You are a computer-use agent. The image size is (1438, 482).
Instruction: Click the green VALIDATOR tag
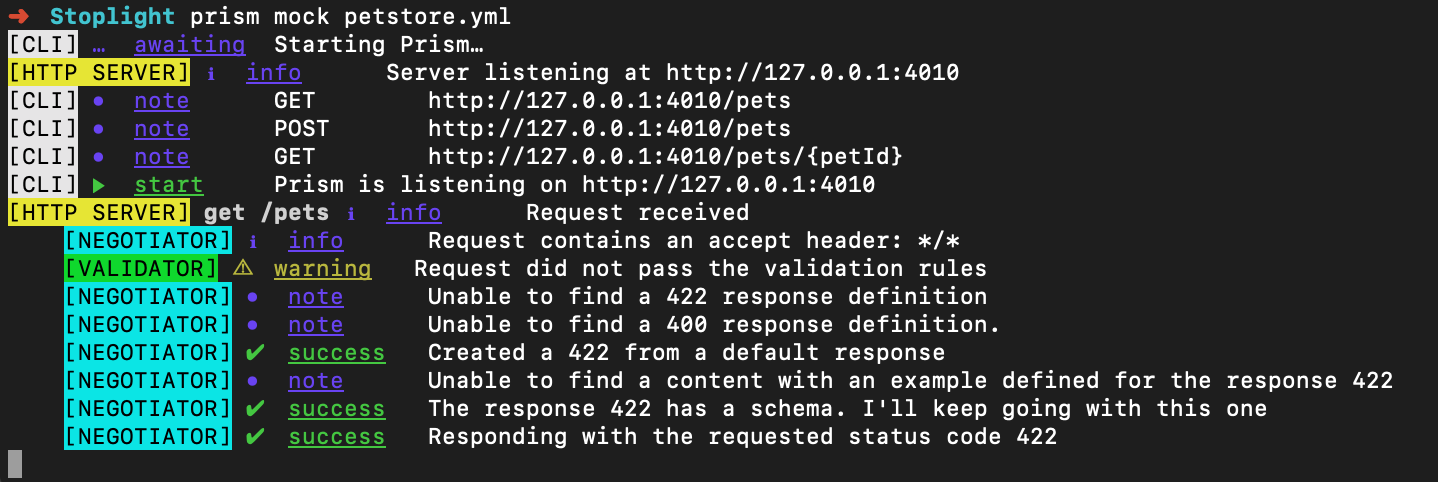click(140, 269)
